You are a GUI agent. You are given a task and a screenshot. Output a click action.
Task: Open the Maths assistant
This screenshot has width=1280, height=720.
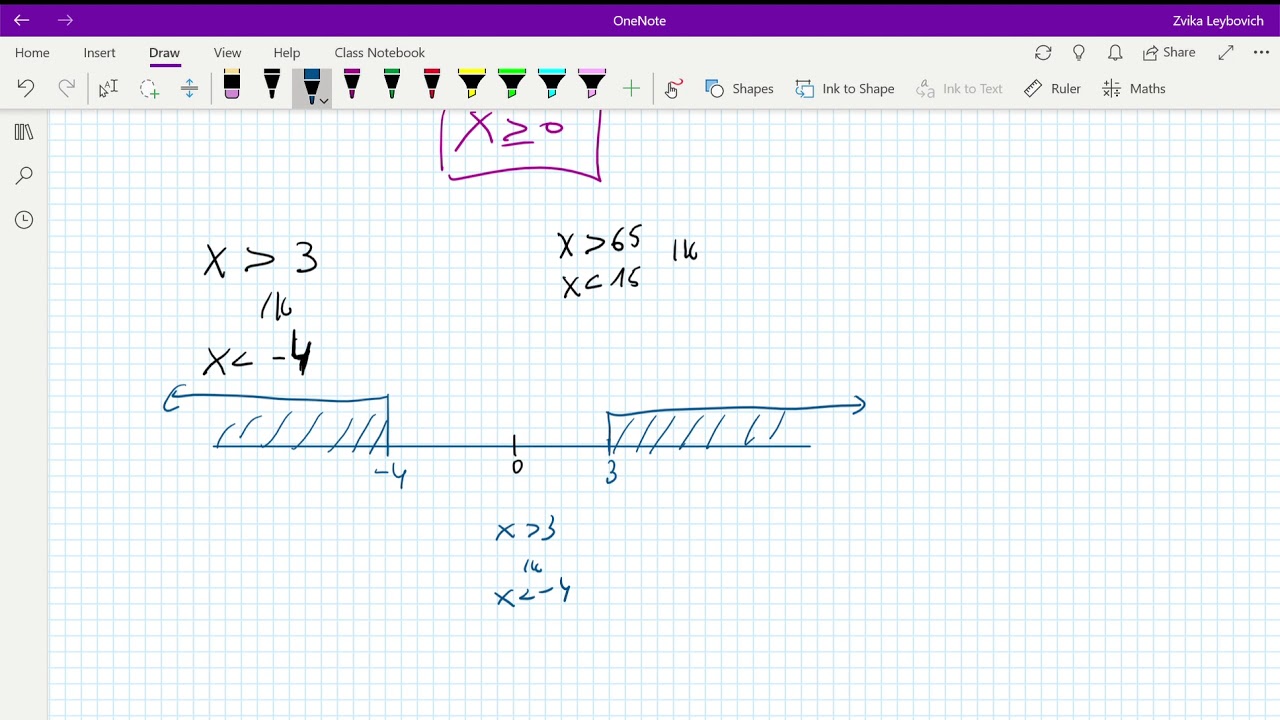tap(1134, 88)
